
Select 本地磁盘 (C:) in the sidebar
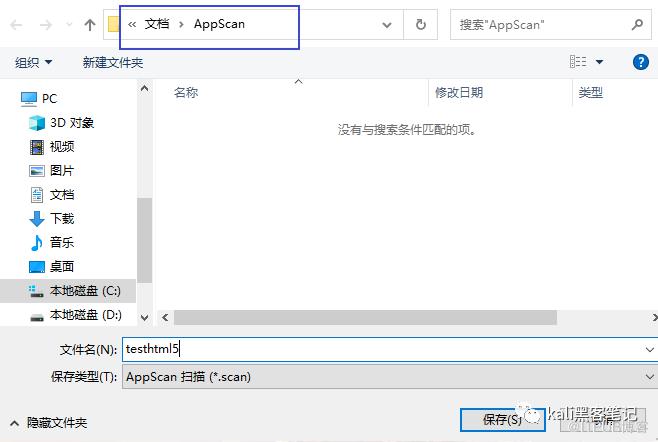coord(68,291)
